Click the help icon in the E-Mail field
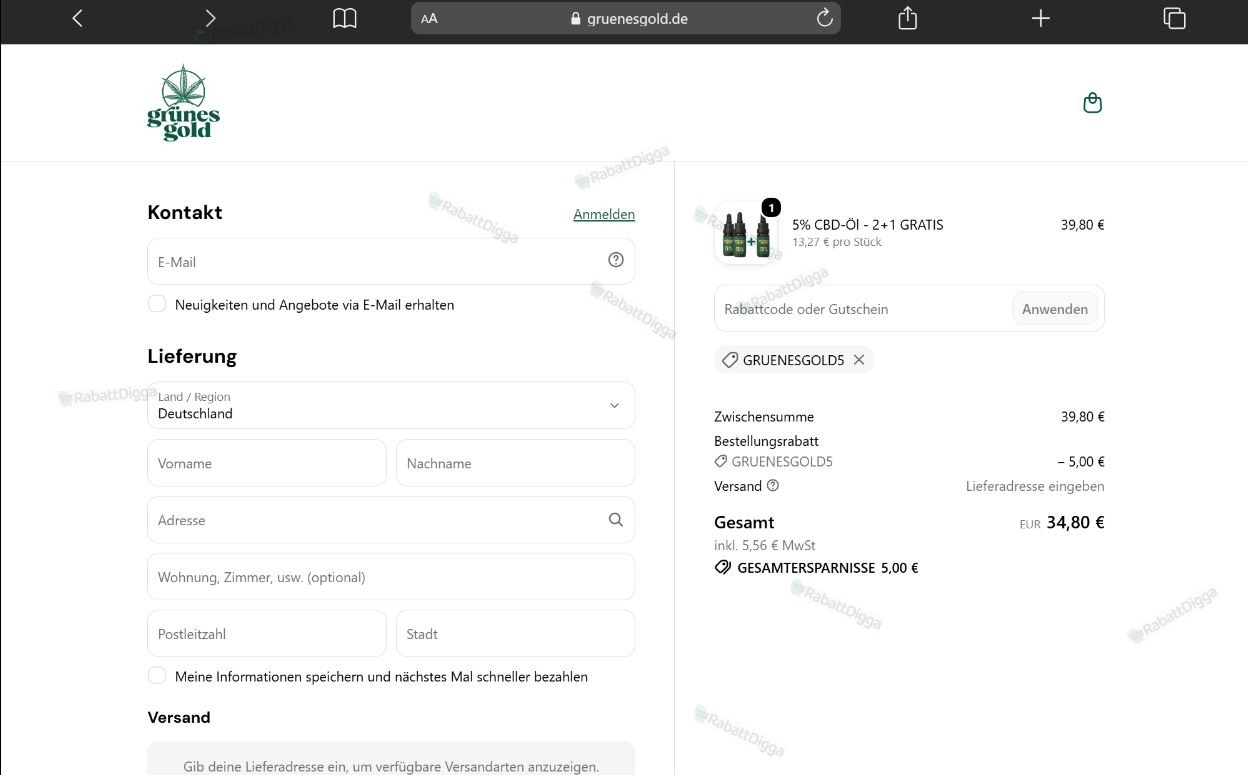This screenshot has width=1248, height=775. pyautogui.click(x=616, y=260)
